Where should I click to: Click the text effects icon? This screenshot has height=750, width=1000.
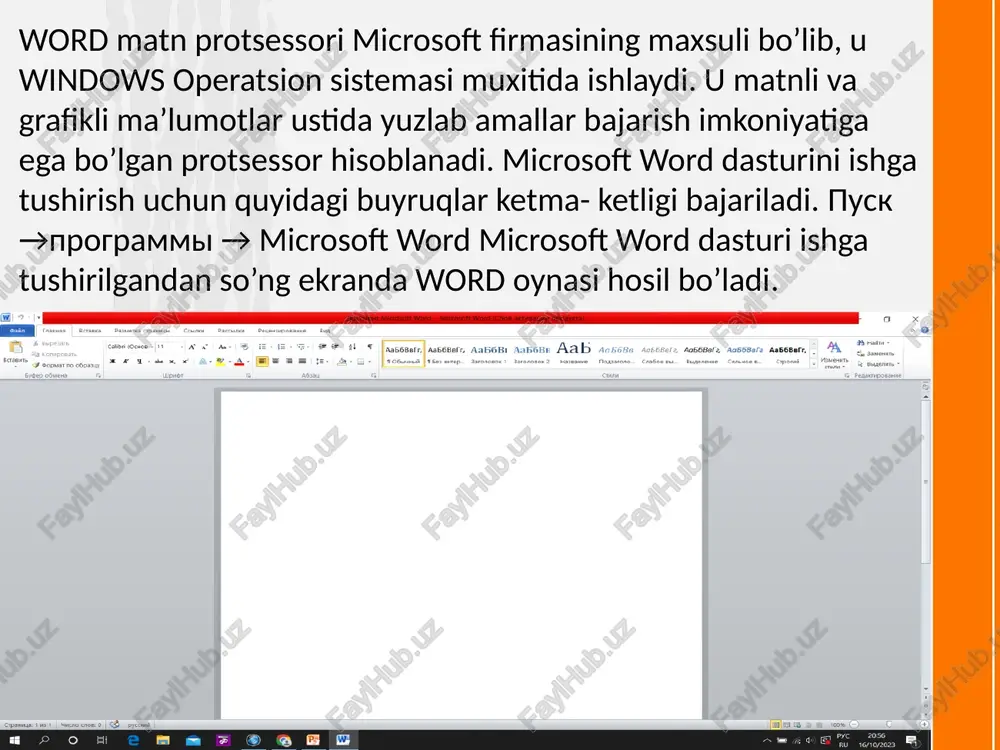pyautogui.click(x=203, y=362)
